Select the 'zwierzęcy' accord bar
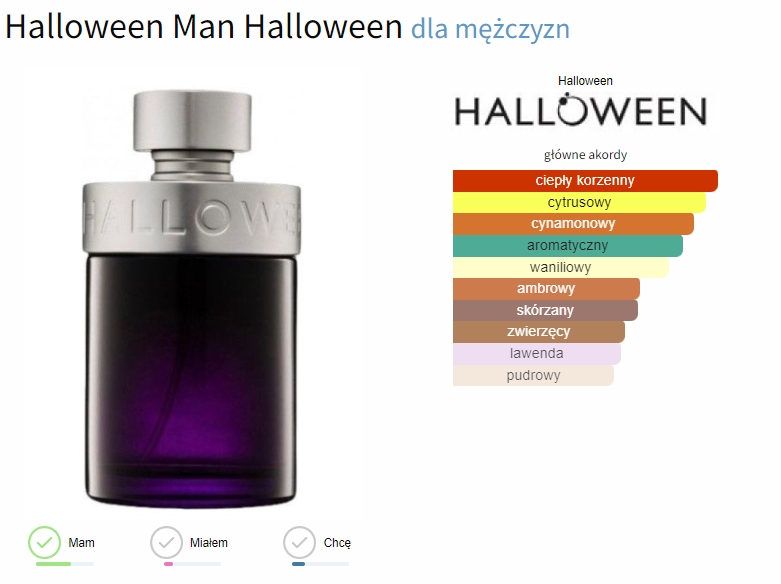The image size is (781, 584). (539, 332)
